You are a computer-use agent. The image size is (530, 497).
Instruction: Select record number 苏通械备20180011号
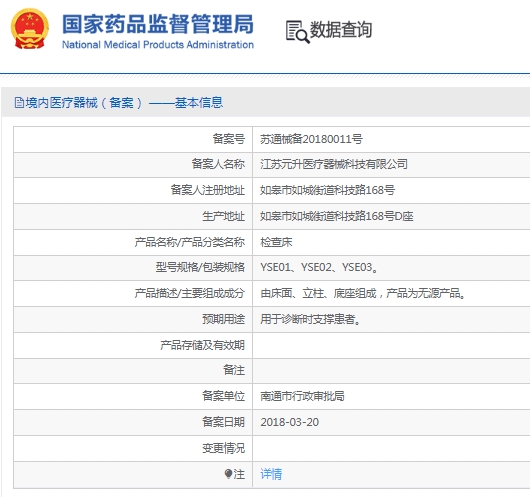click(x=311, y=139)
